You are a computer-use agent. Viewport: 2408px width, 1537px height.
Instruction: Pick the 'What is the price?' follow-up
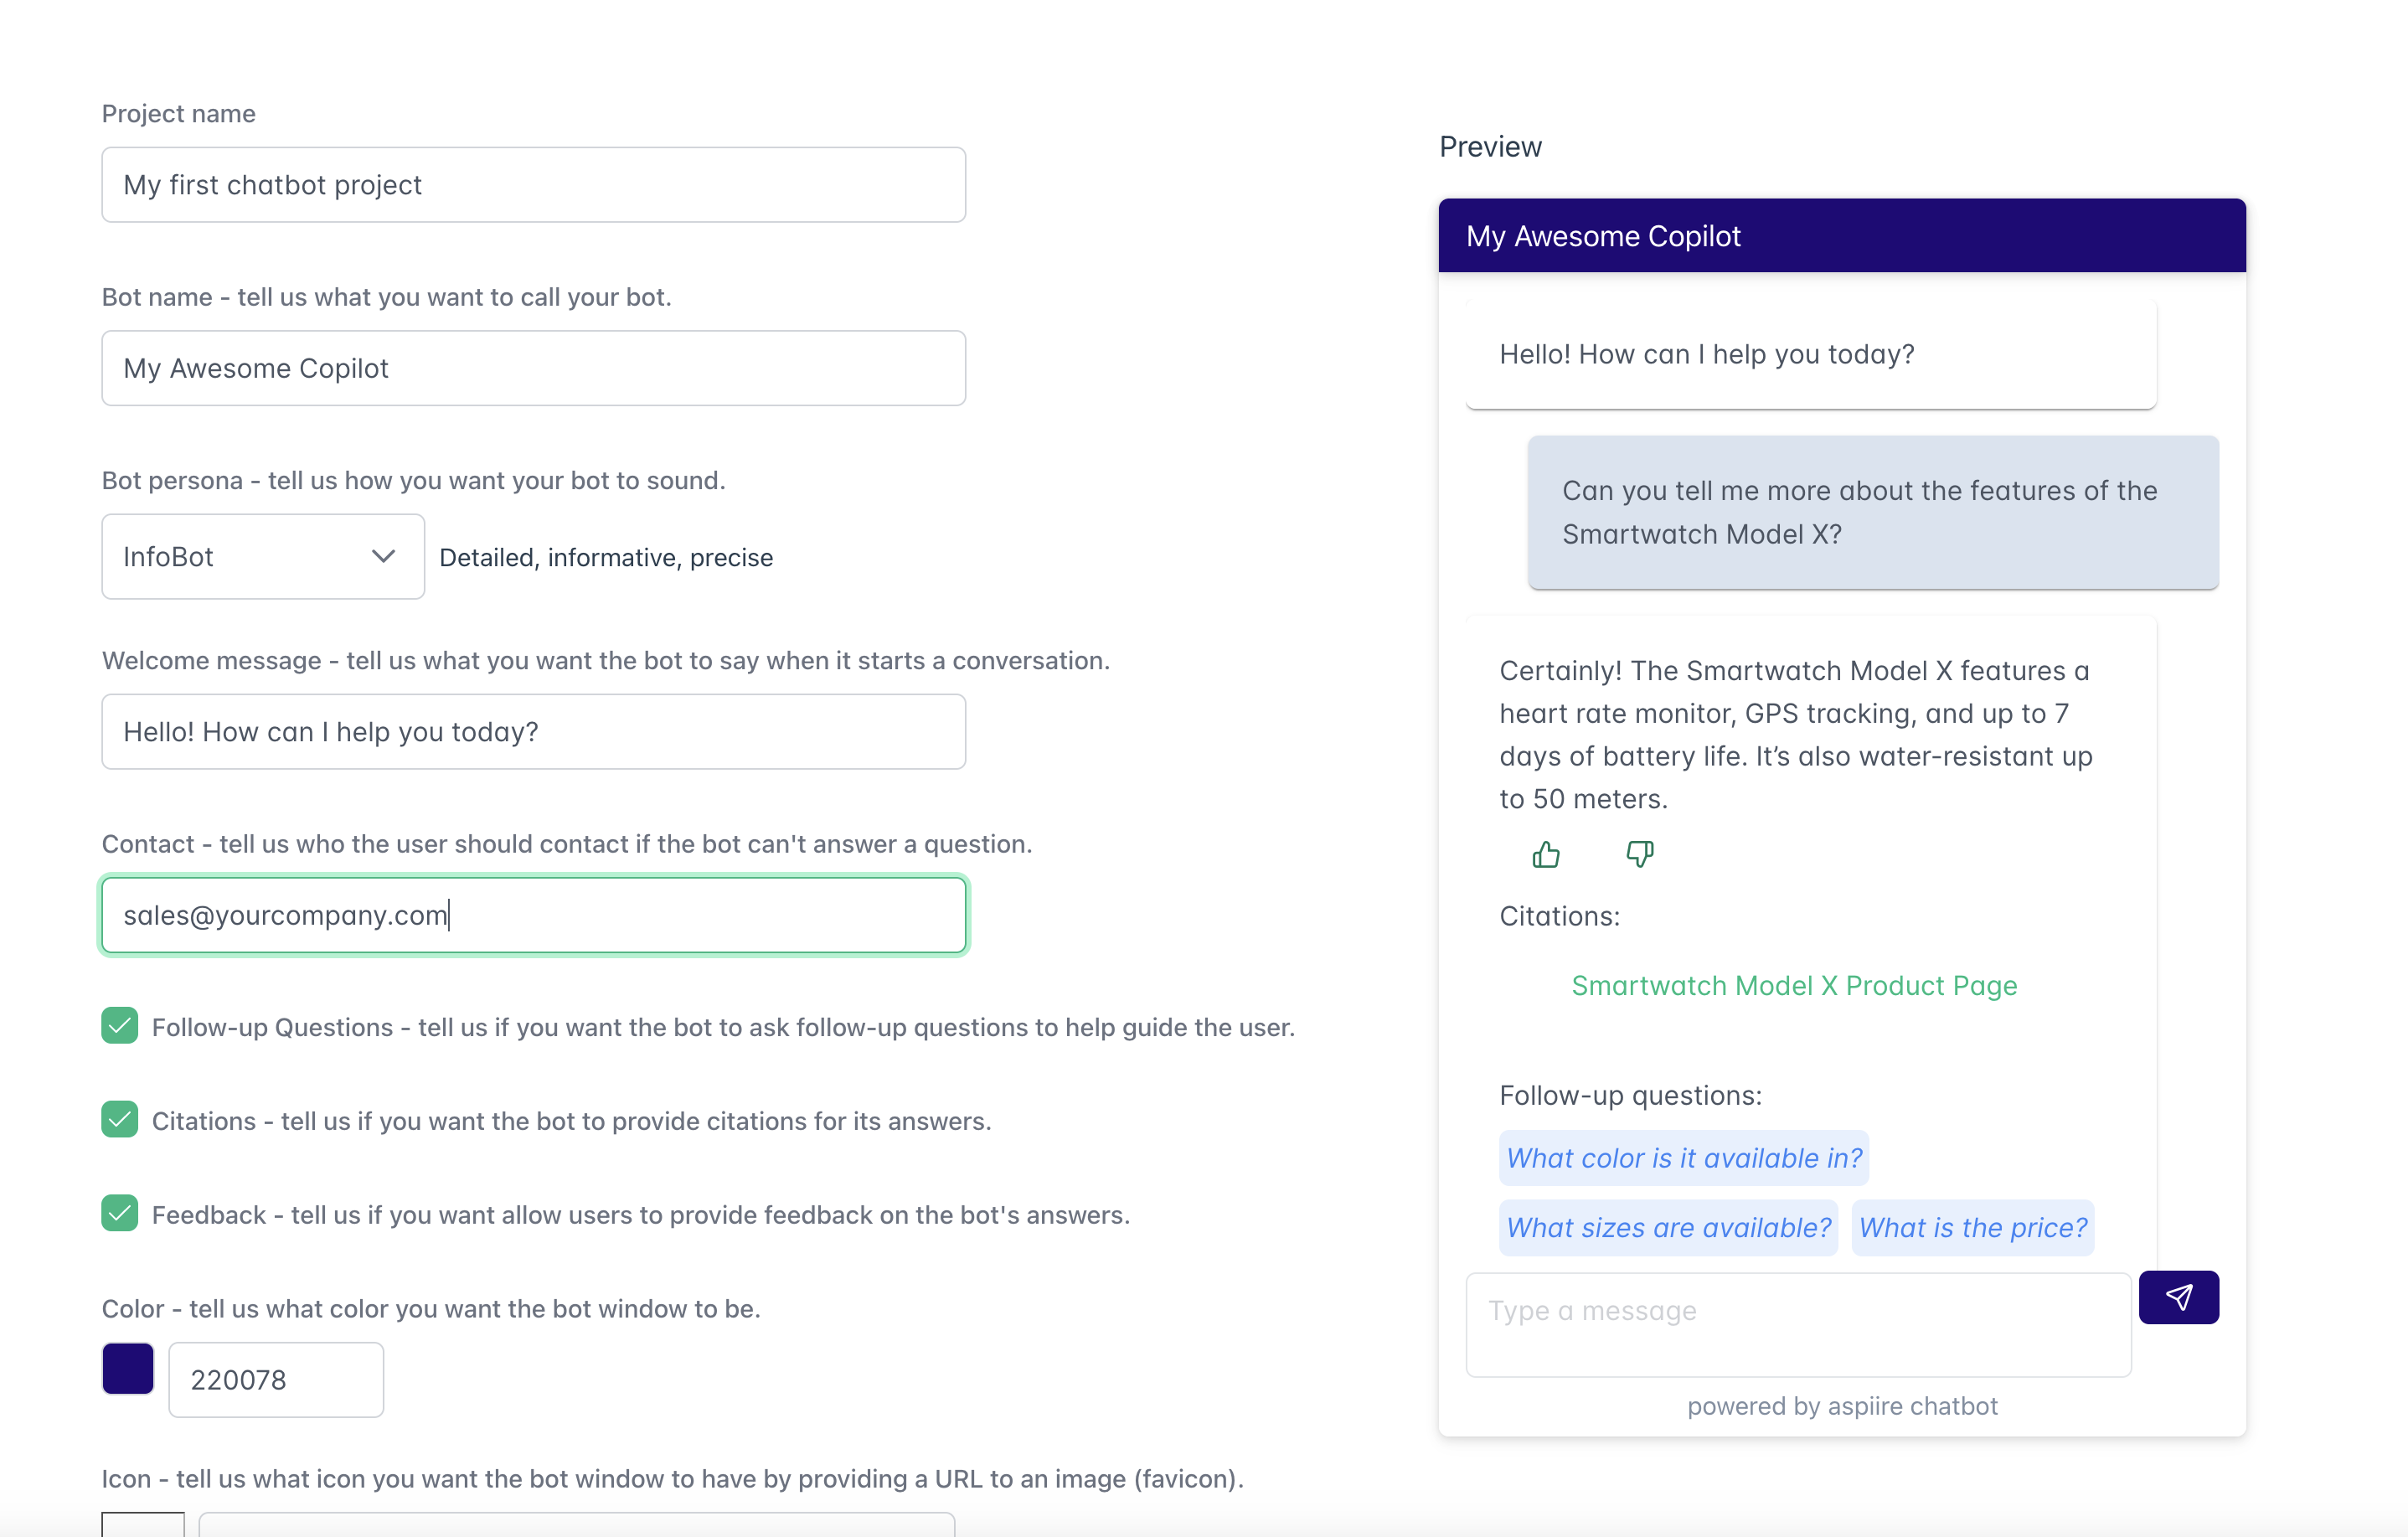[1973, 1227]
